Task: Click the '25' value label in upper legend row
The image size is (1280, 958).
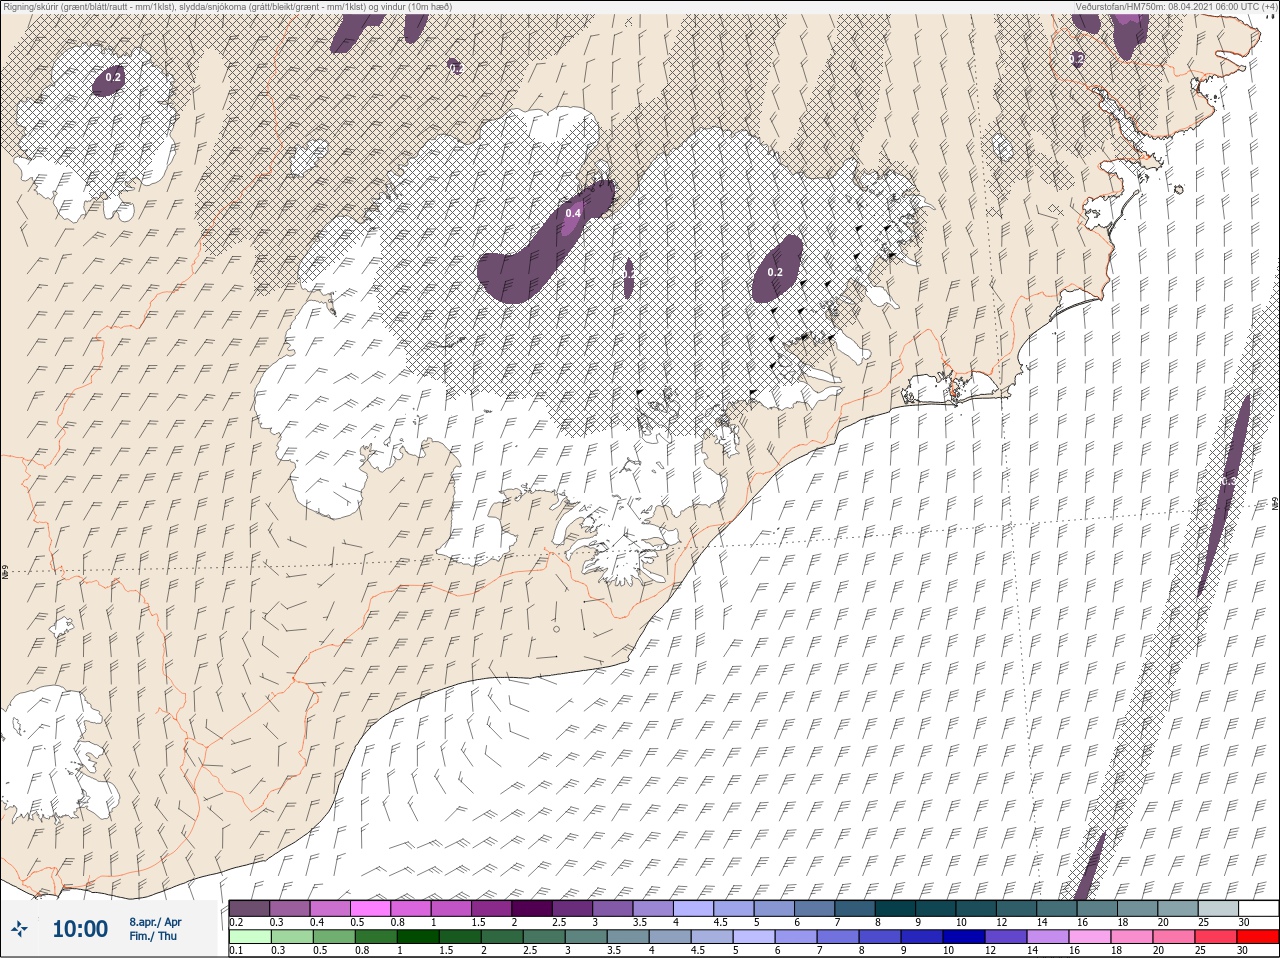Action: coord(1203,922)
